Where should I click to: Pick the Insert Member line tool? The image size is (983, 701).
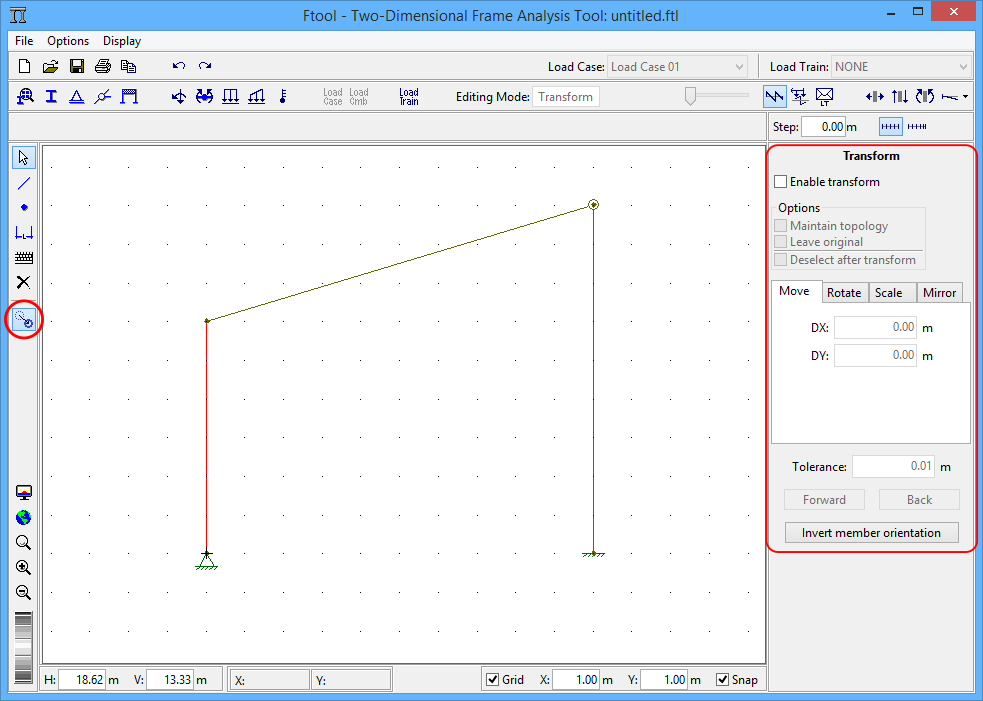tap(24, 183)
